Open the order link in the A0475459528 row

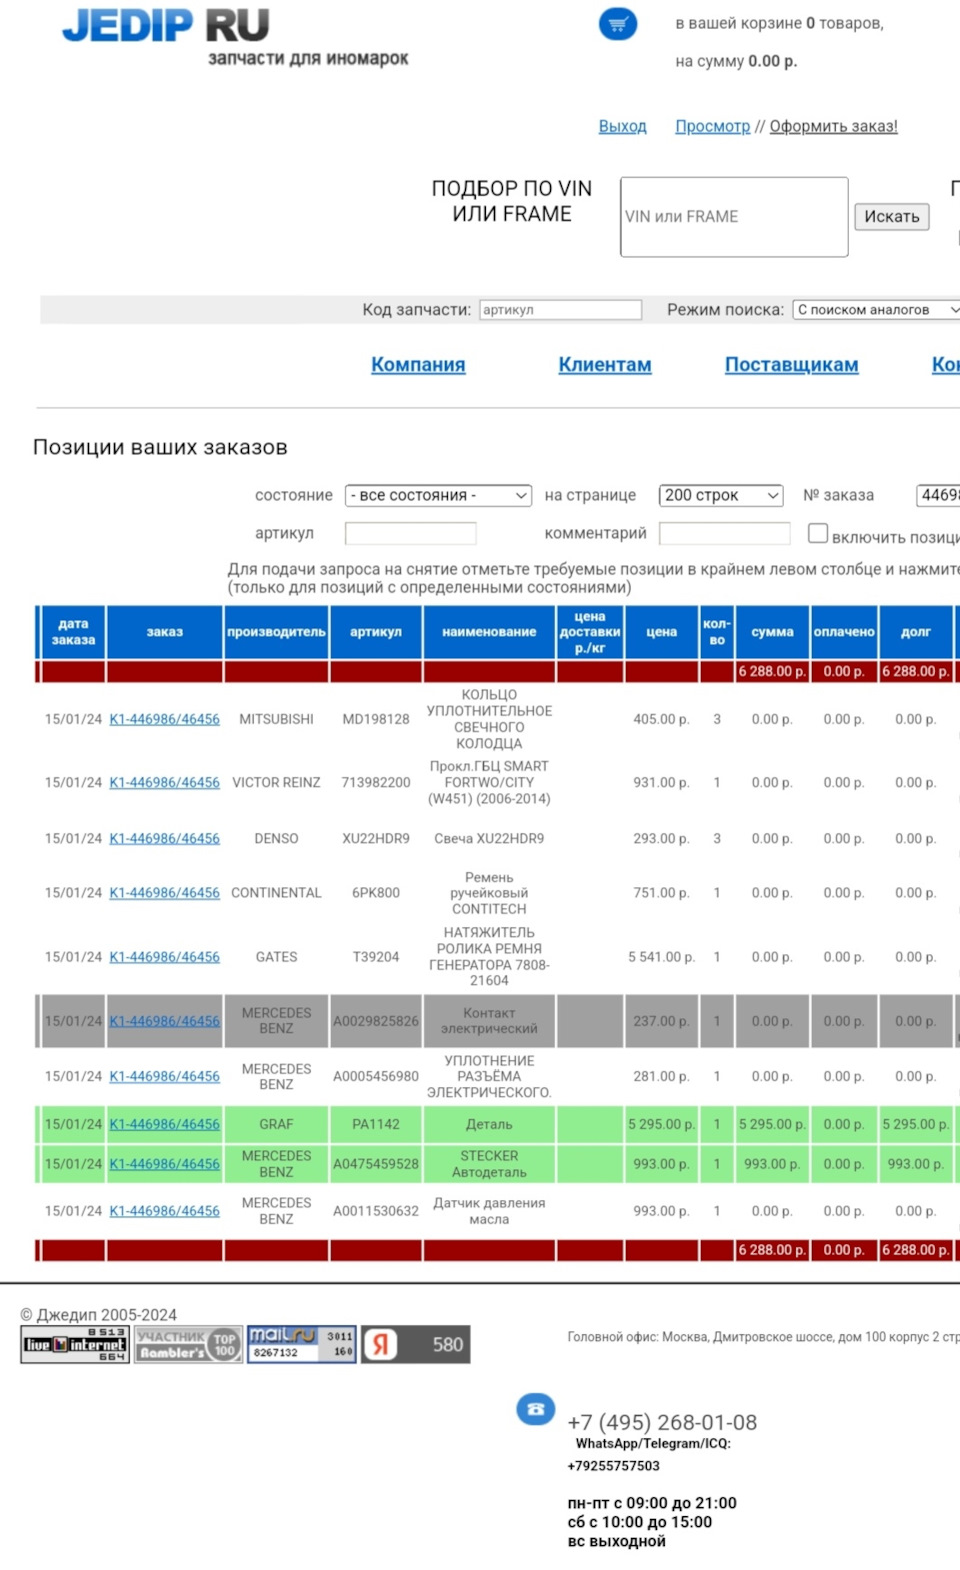click(164, 1164)
